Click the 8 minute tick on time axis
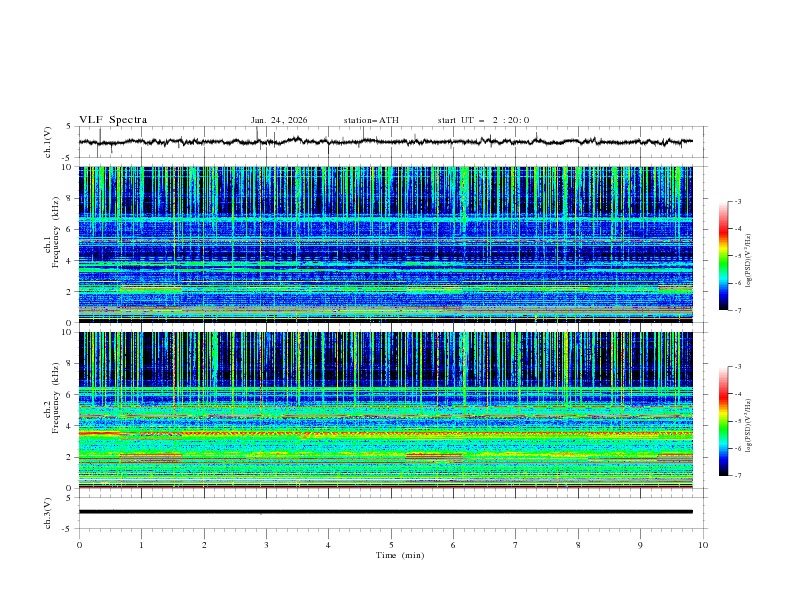 [578, 545]
